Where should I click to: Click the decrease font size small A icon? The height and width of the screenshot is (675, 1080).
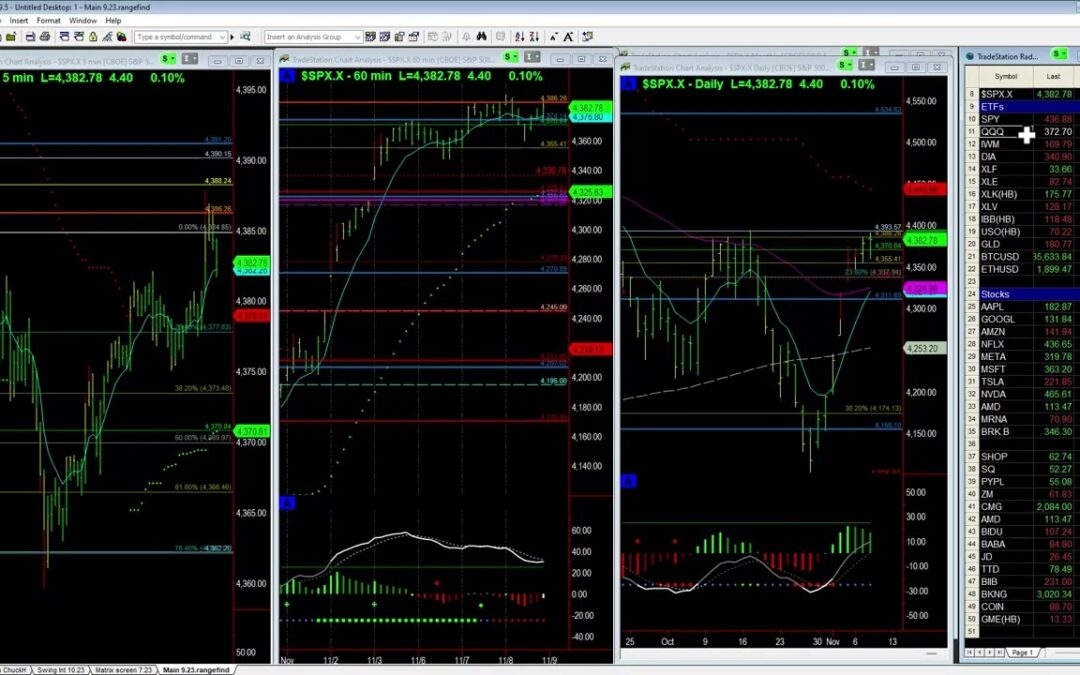554,37
